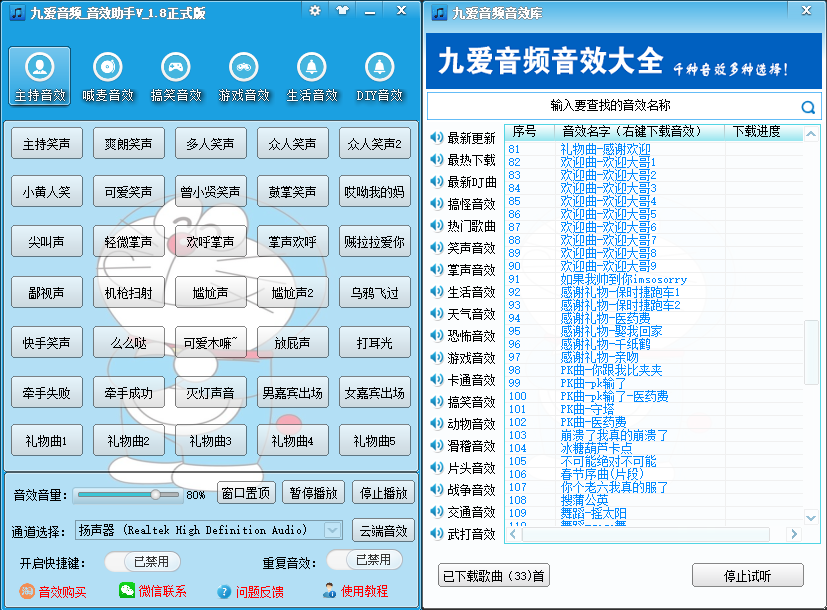Screen dimensions: 827x610
Task: Play 机枪扫射 sound effect
Action: tap(129, 292)
